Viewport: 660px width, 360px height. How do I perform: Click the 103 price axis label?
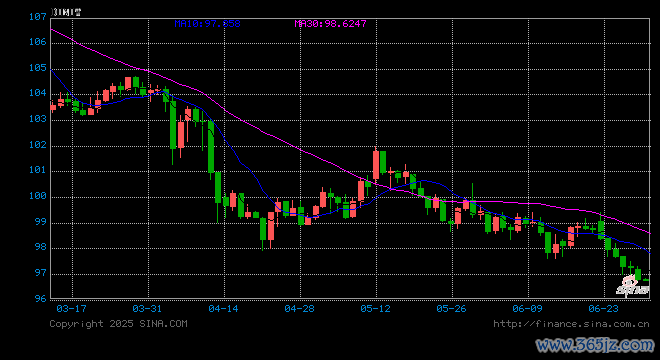click(37, 119)
